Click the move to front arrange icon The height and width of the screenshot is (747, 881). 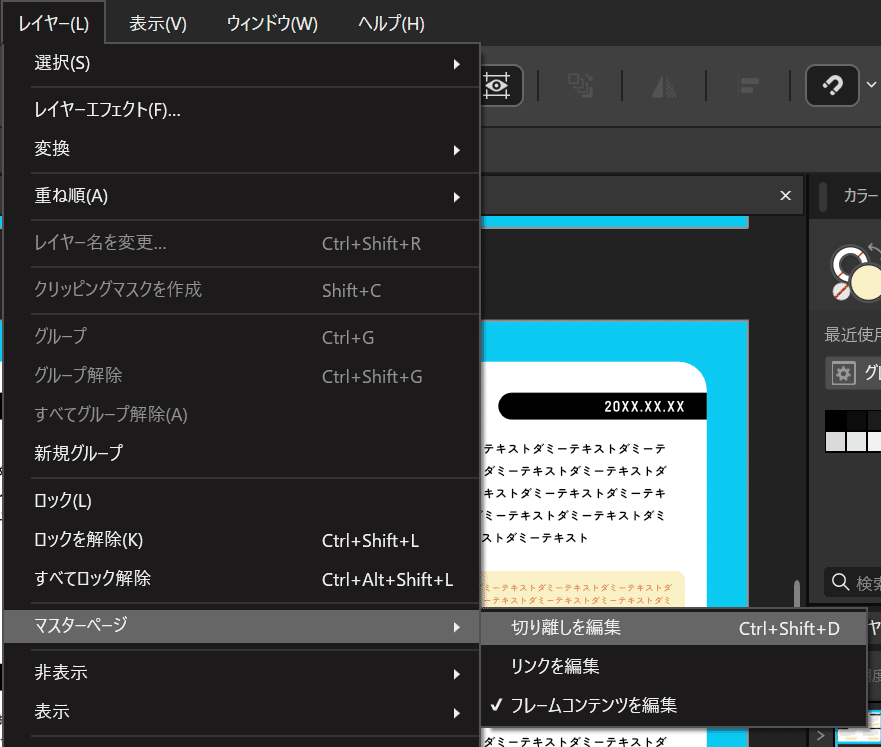(580, 86)
